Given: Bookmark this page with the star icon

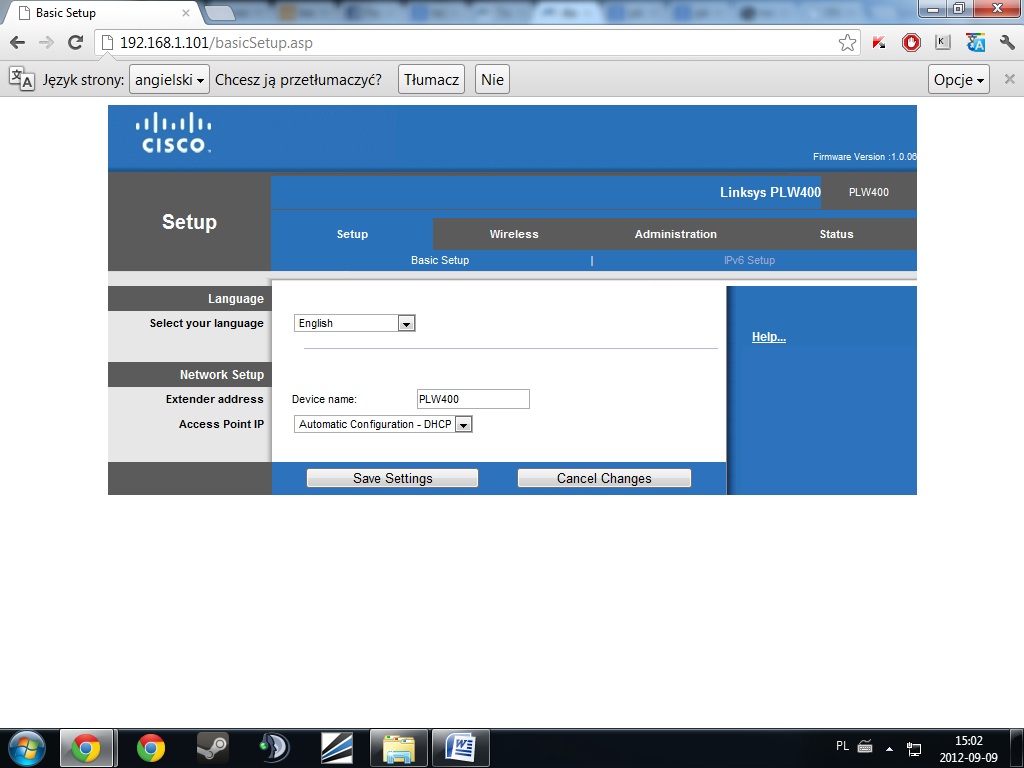Looking at the screenshot, I should point(847,43).
